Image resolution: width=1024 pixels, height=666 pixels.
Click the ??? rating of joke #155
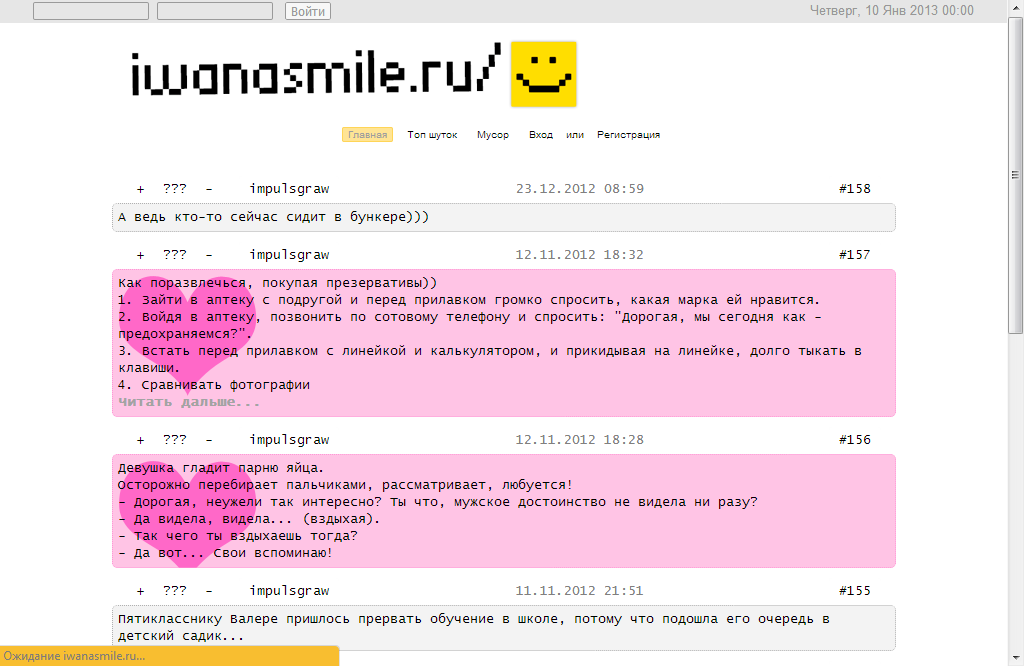click(x=174, y=591)
